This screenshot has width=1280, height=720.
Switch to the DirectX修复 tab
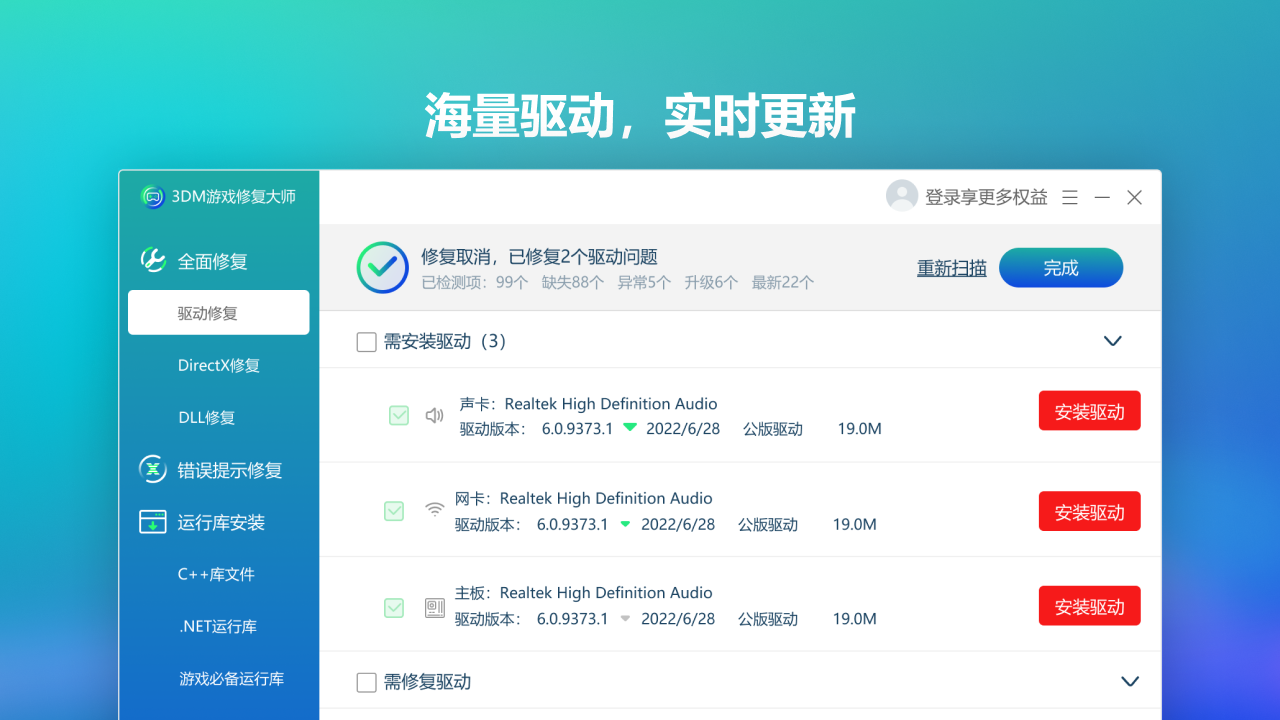[218, 365]
